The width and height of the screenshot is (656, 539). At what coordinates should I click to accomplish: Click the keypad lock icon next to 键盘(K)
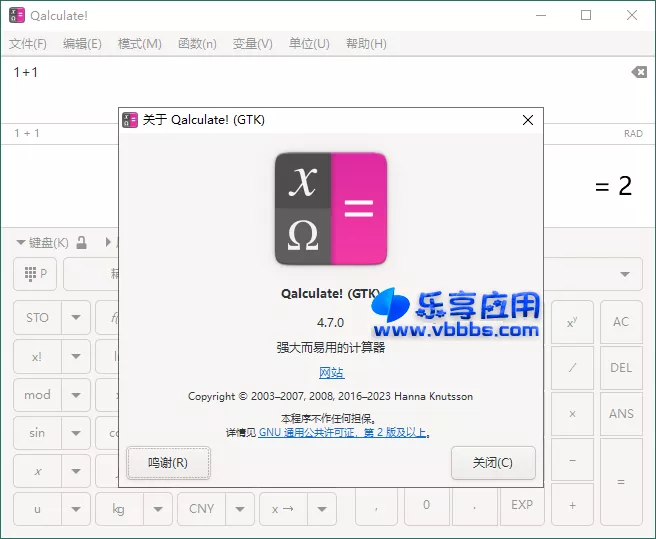tap(82, 242)
